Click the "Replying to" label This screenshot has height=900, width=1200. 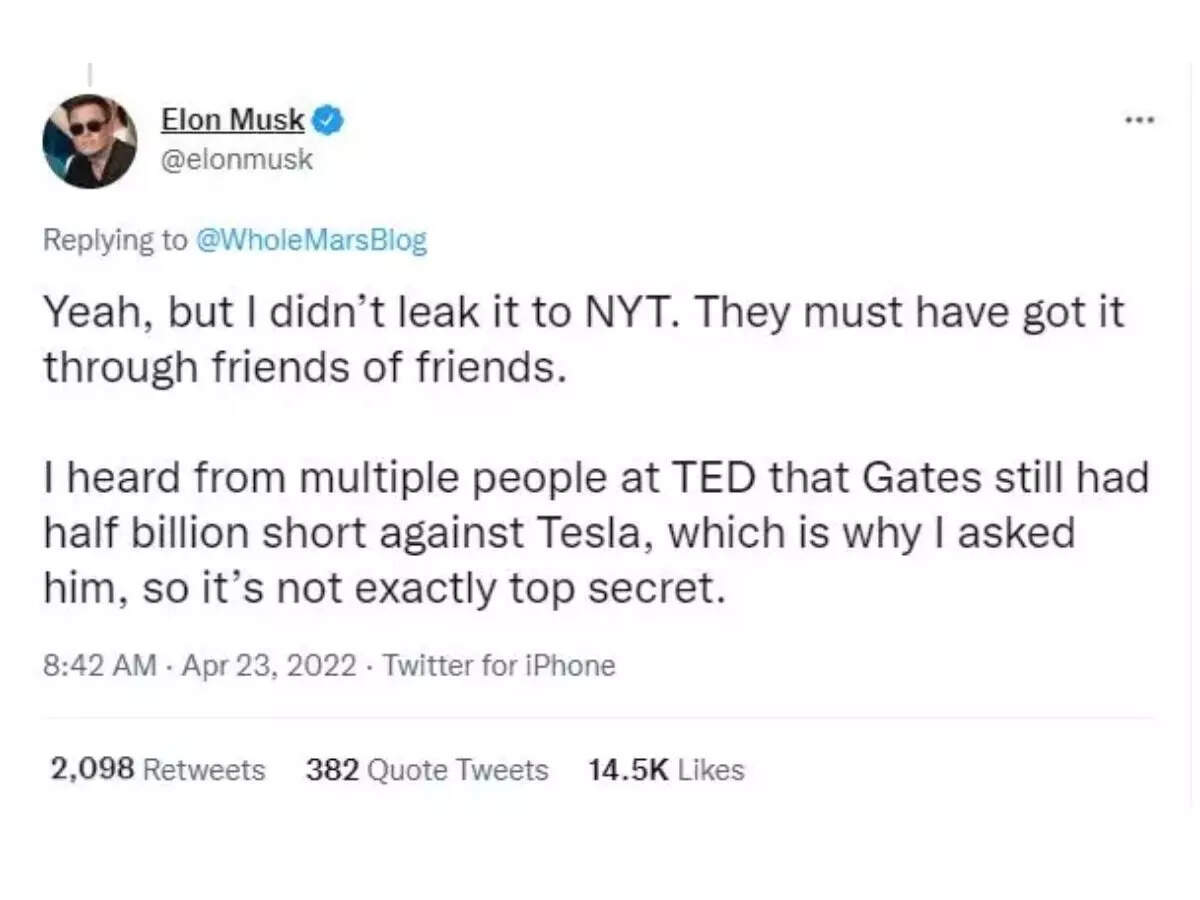point(114,241)
